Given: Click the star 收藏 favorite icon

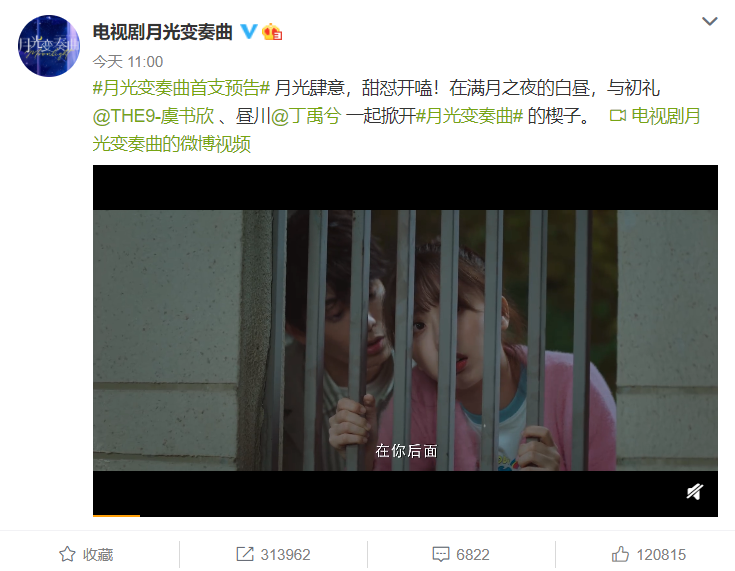Looking at the screenshot, I should (x=67, y=554).
